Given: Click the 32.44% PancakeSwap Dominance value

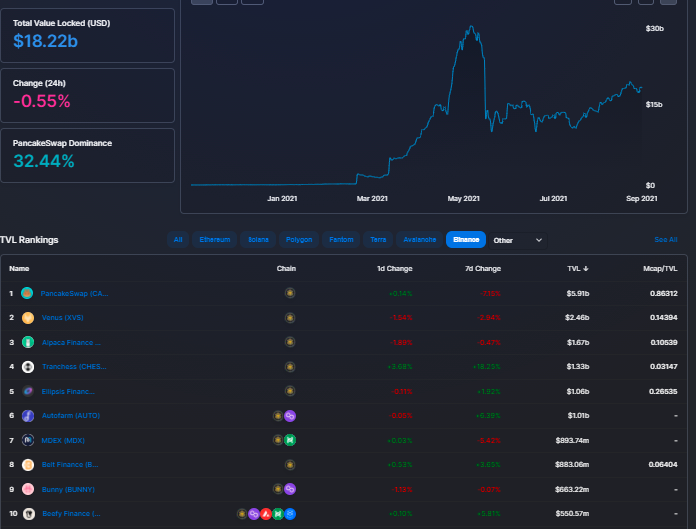Looking at the screenshot, I should [44, 161].
